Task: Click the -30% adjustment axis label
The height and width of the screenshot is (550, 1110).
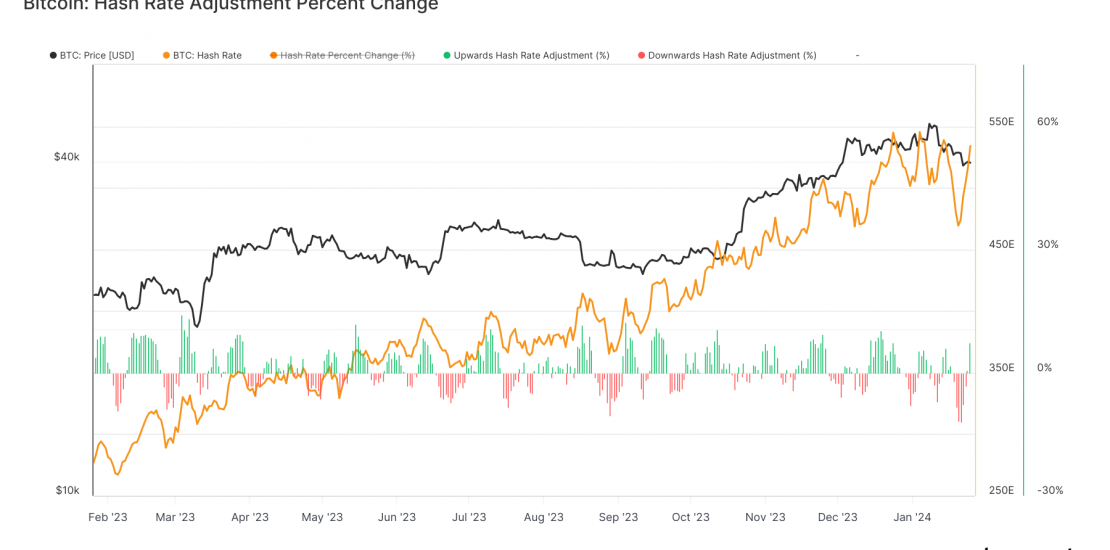Action: 1050,490
